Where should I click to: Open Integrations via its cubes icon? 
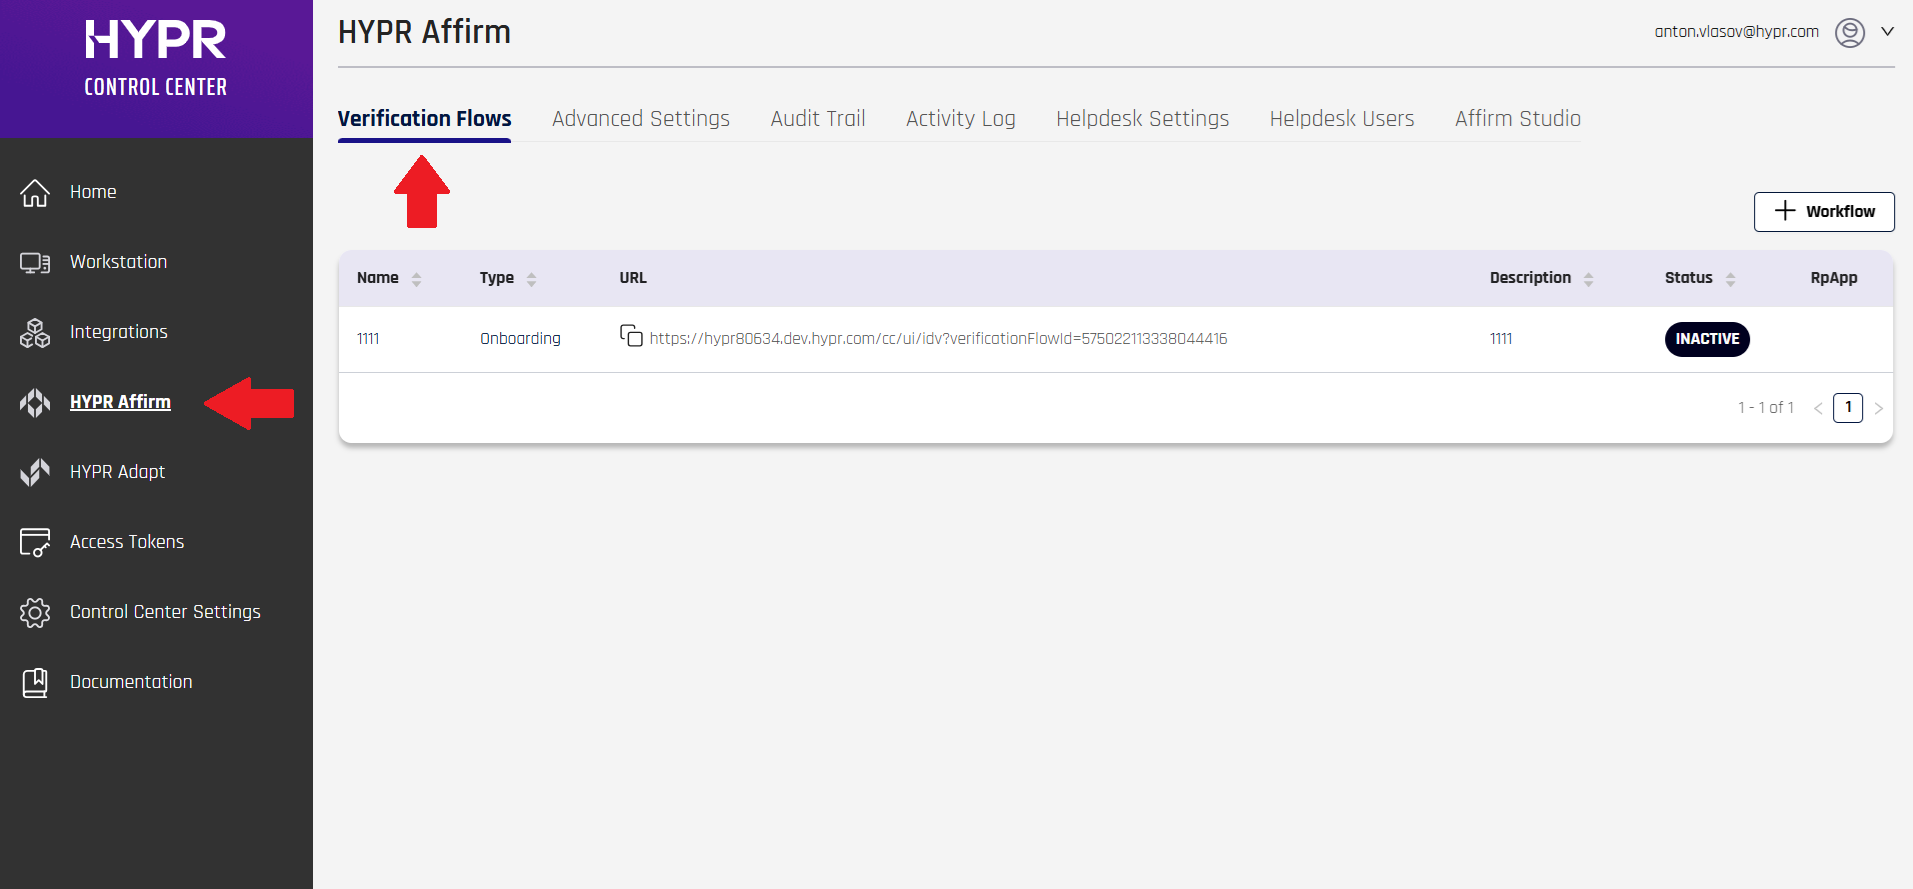[35, 333]
